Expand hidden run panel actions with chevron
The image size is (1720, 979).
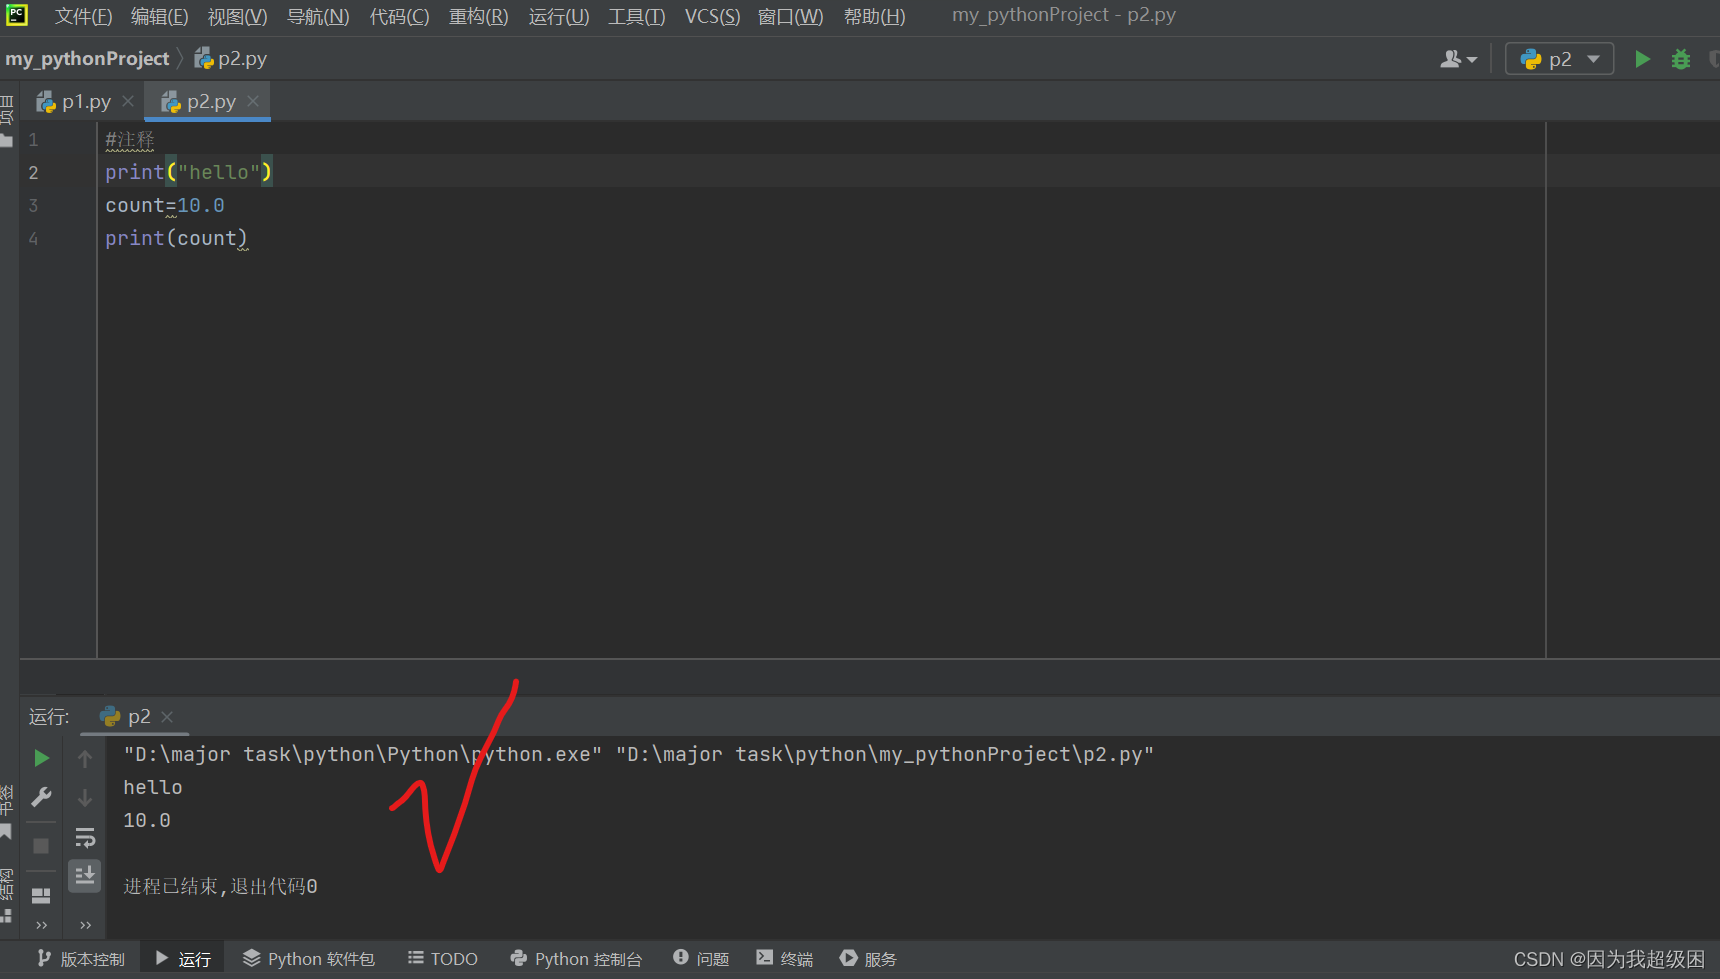click(41, 924)
